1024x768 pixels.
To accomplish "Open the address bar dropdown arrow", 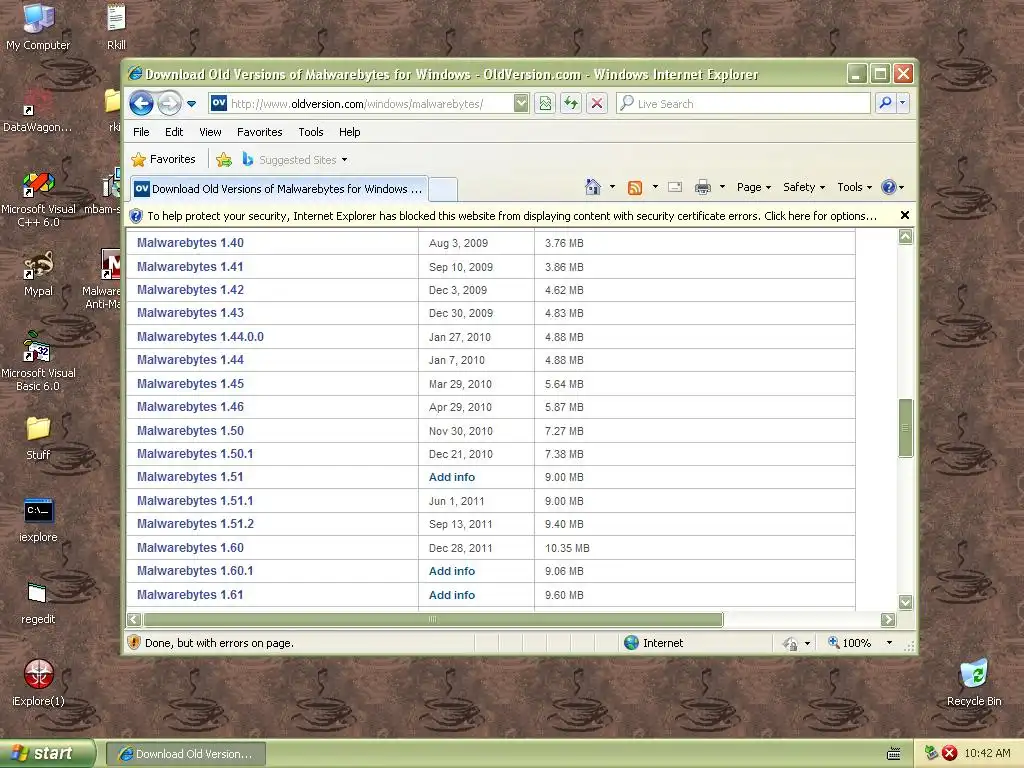I will 520,103.
